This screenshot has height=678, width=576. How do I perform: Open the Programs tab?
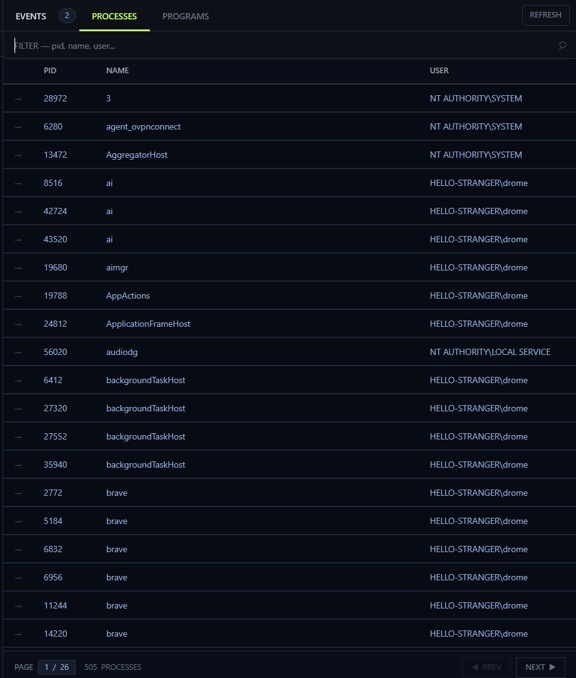pyautogui.click(x=186, y=16)
